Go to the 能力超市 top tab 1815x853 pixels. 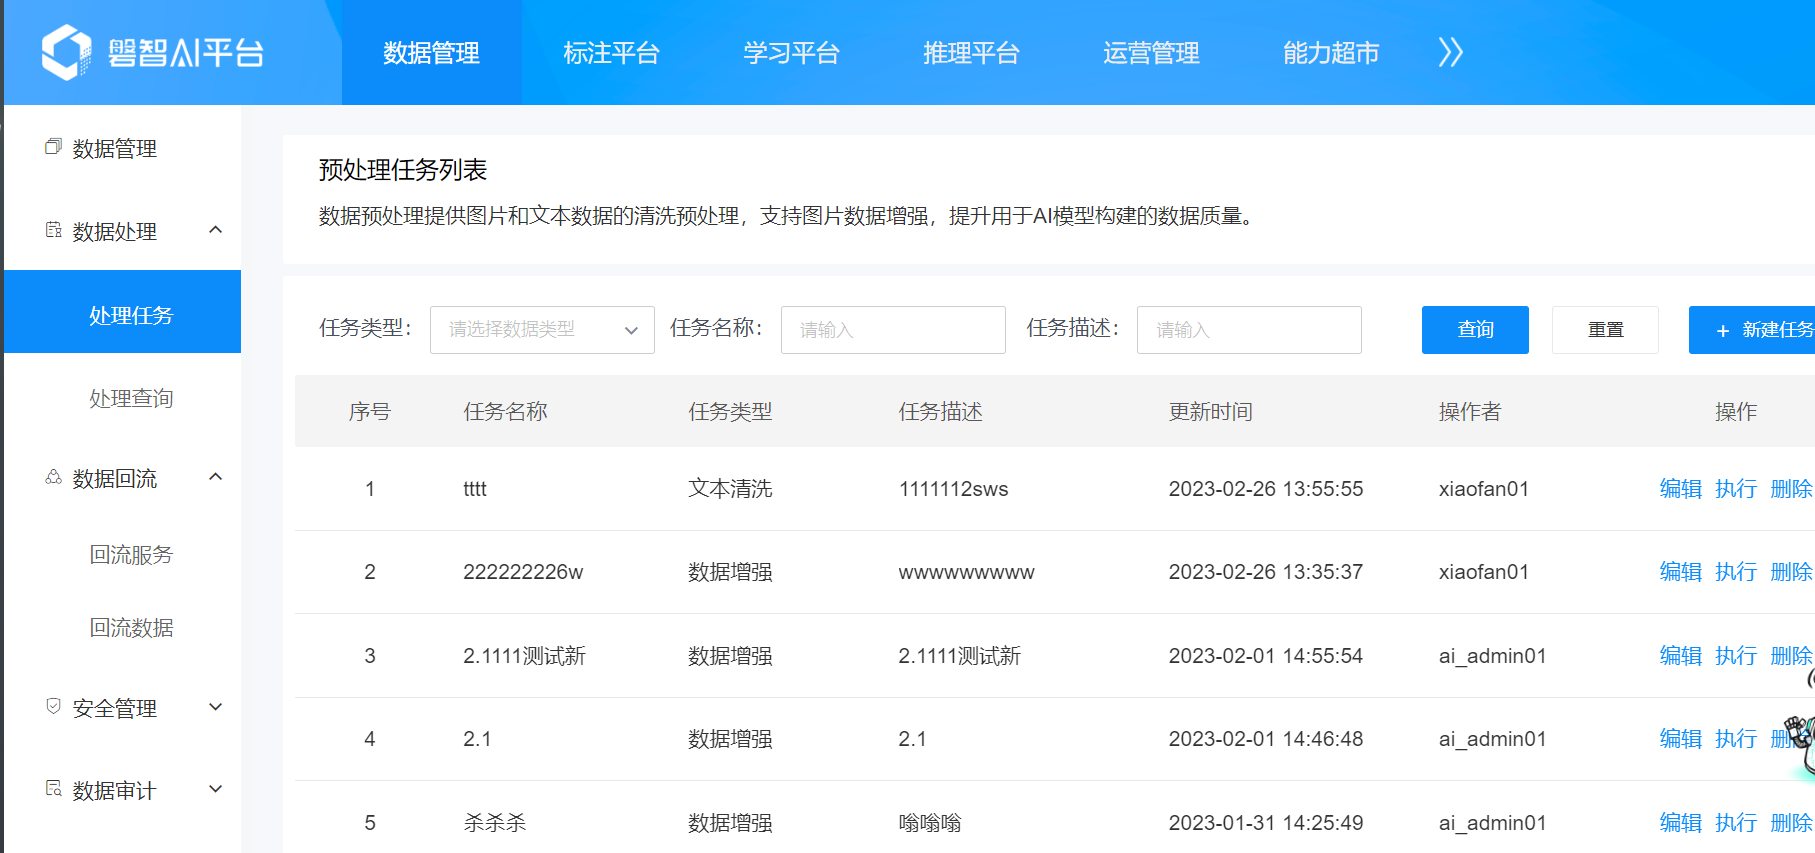pyautogui.click(x=1331, y=52)
